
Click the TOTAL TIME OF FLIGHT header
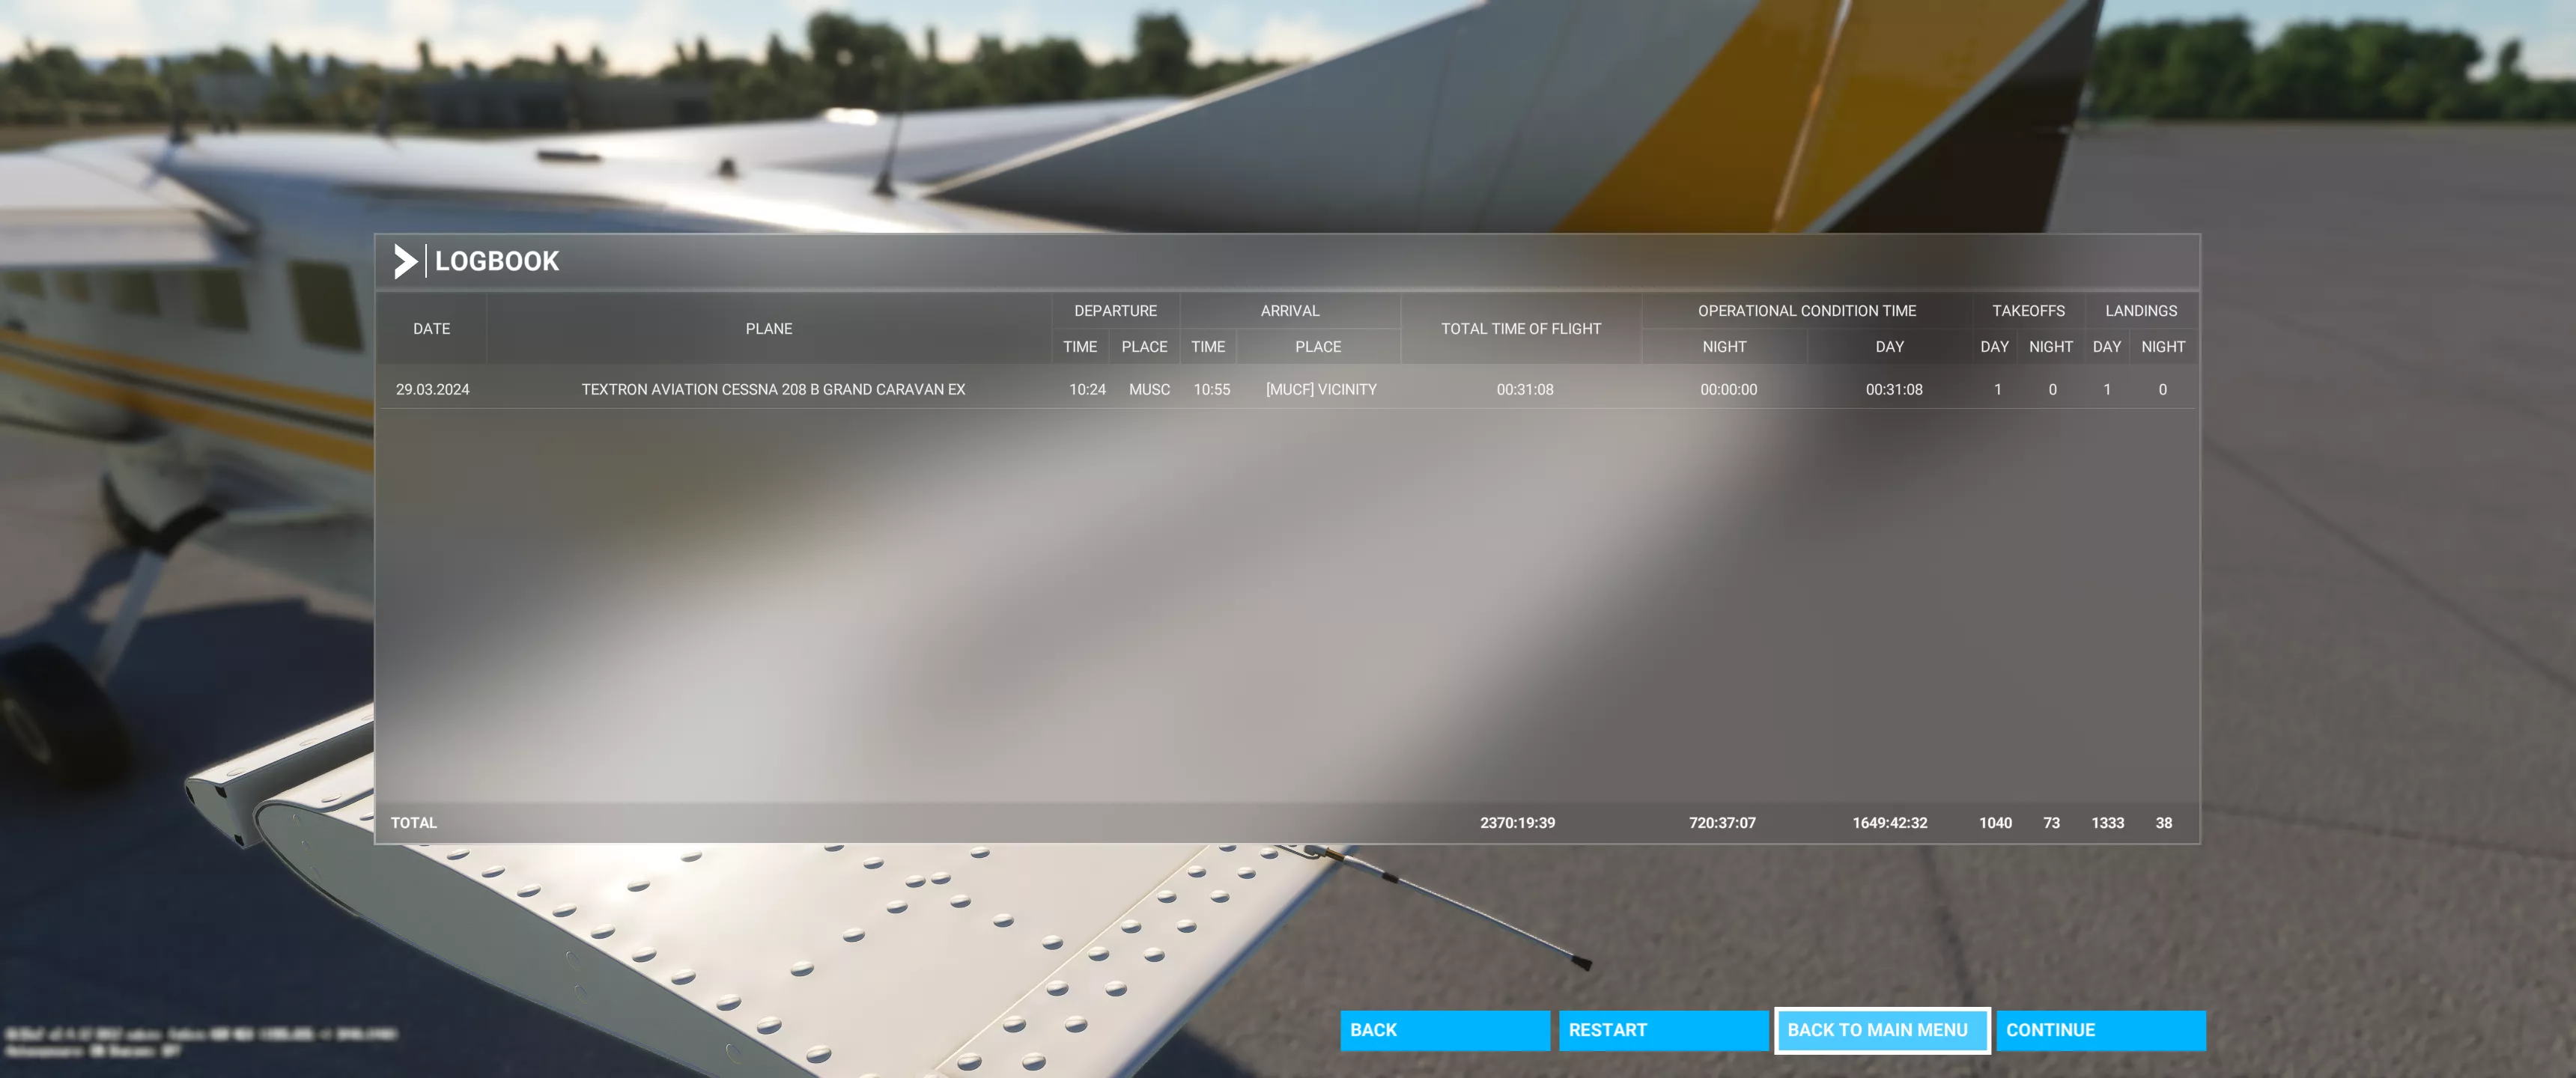pos(1521,329)
